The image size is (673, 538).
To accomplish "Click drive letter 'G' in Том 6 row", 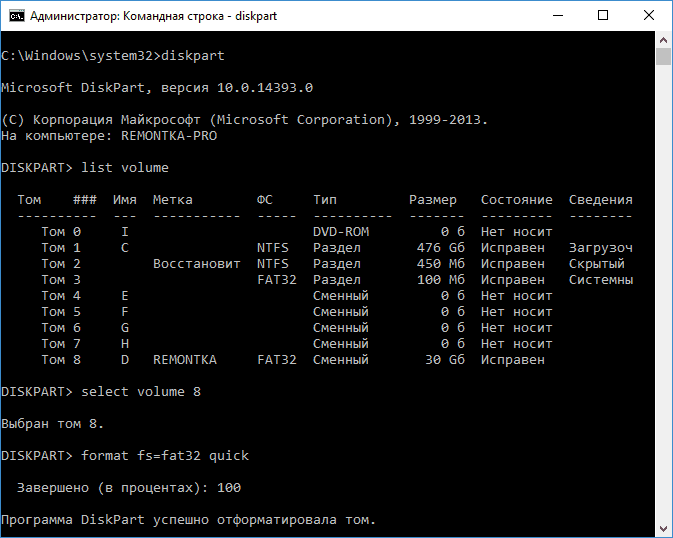I will click(124, 328).
